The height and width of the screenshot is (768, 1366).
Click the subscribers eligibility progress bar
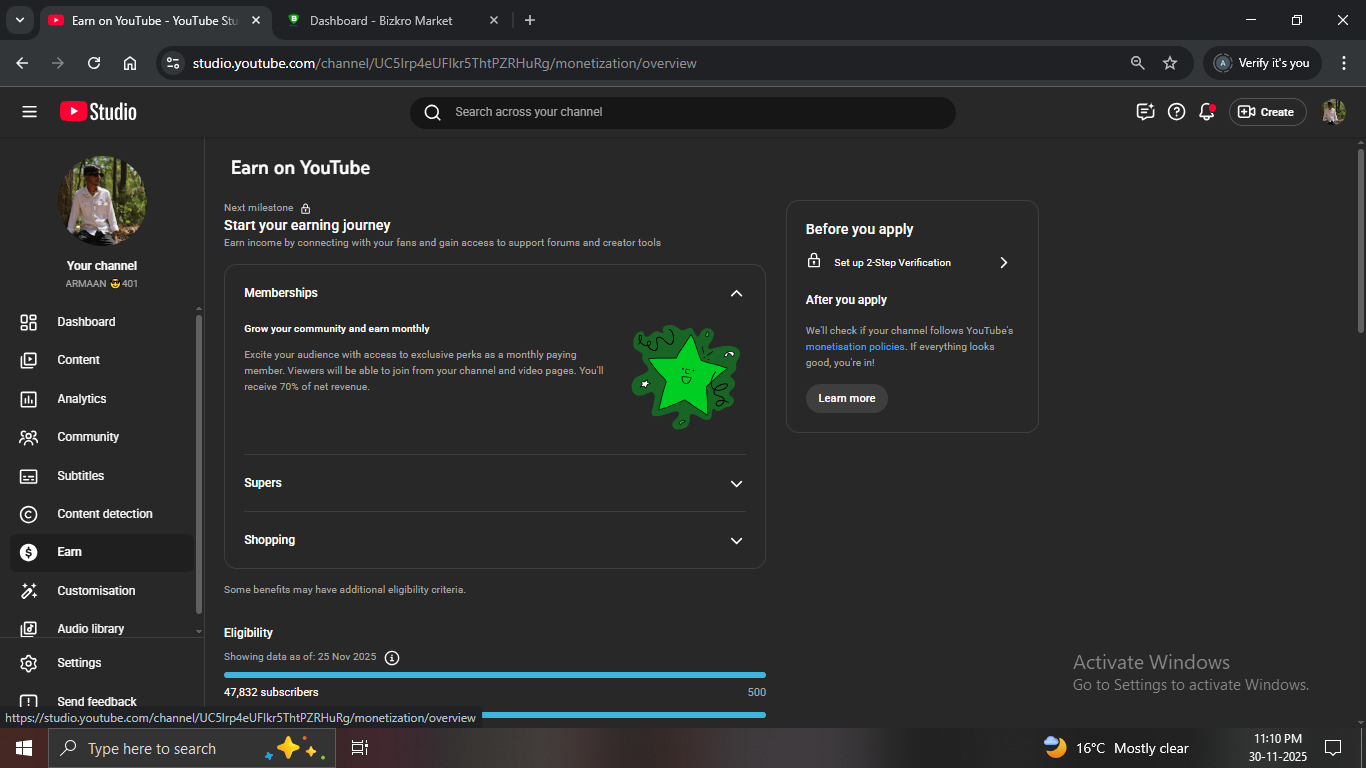click(x=495, y=675)
